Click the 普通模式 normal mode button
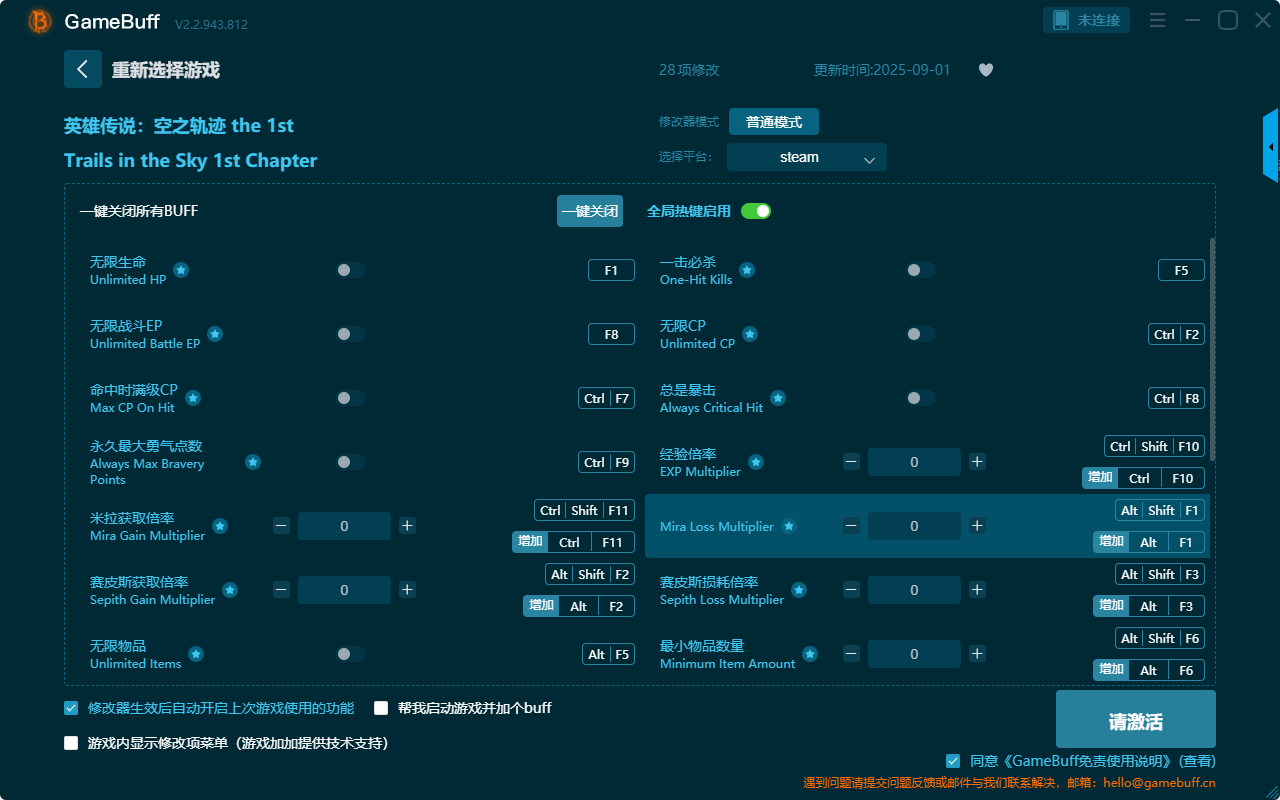The width and height of the screenshot is (1280, 800). [x=774, y=122]
